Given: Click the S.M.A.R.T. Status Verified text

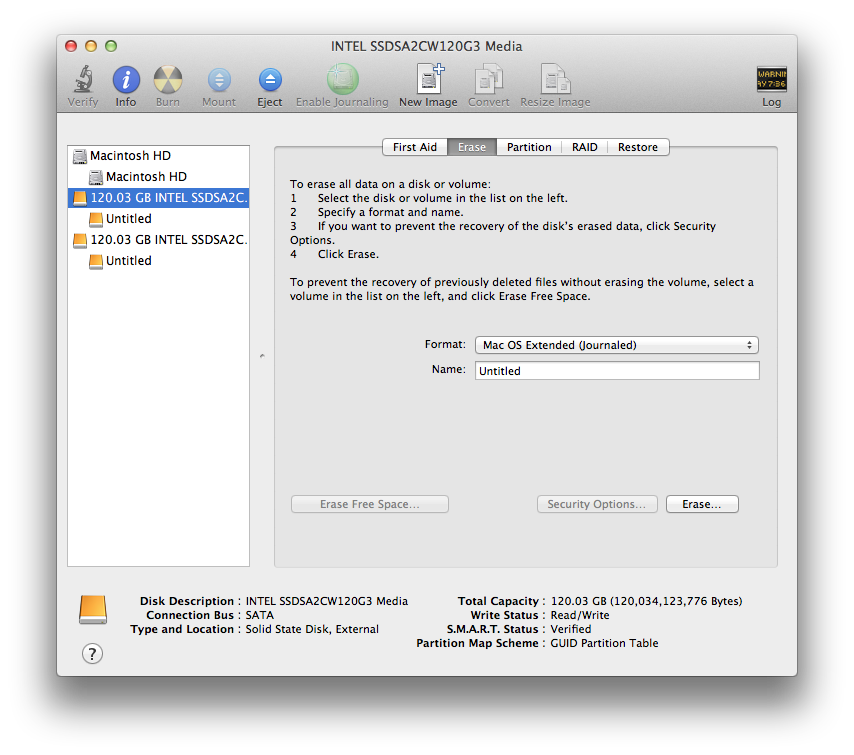Looking at the screenshot, I should pos(571,629).
